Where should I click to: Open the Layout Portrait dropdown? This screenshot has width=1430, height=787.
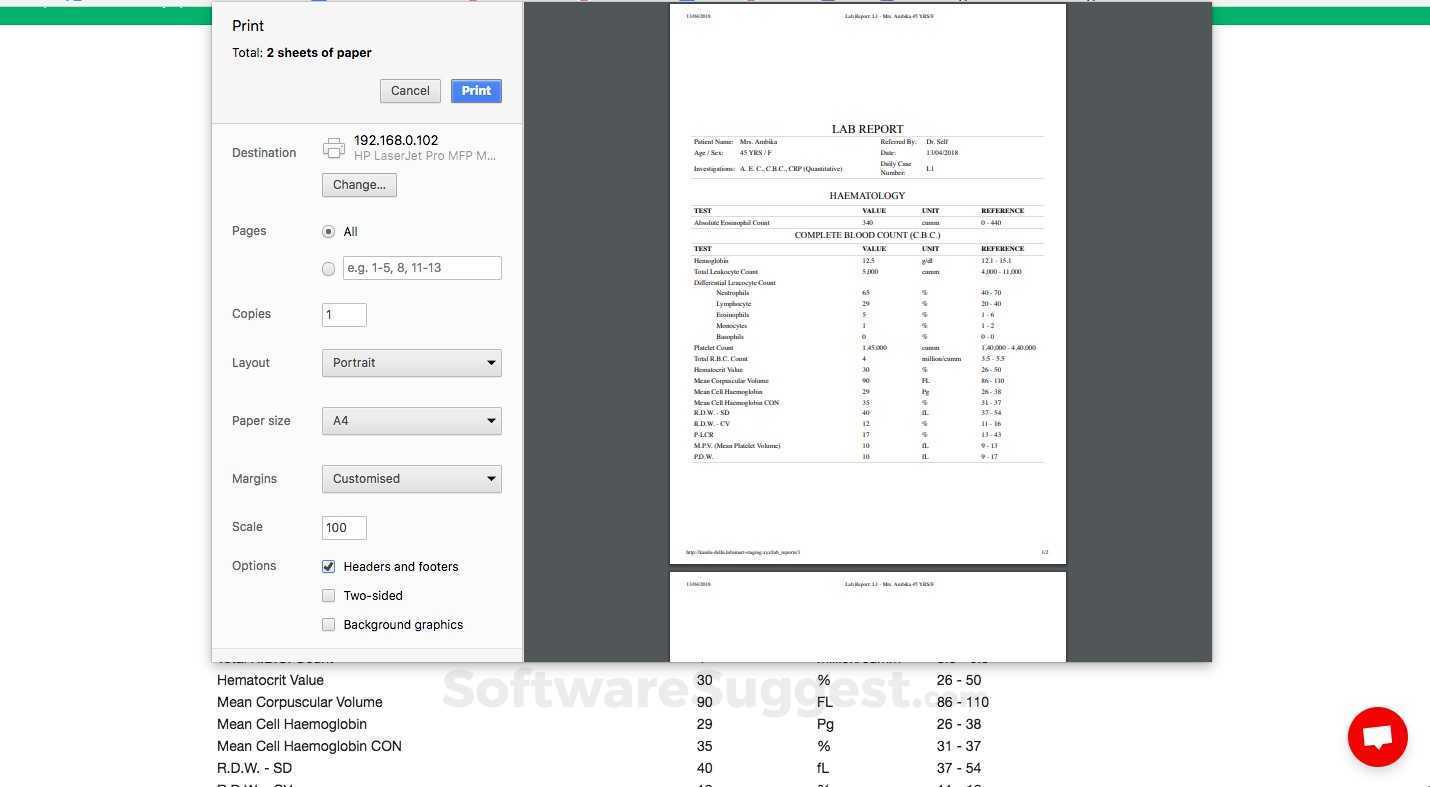click(411, 363)
